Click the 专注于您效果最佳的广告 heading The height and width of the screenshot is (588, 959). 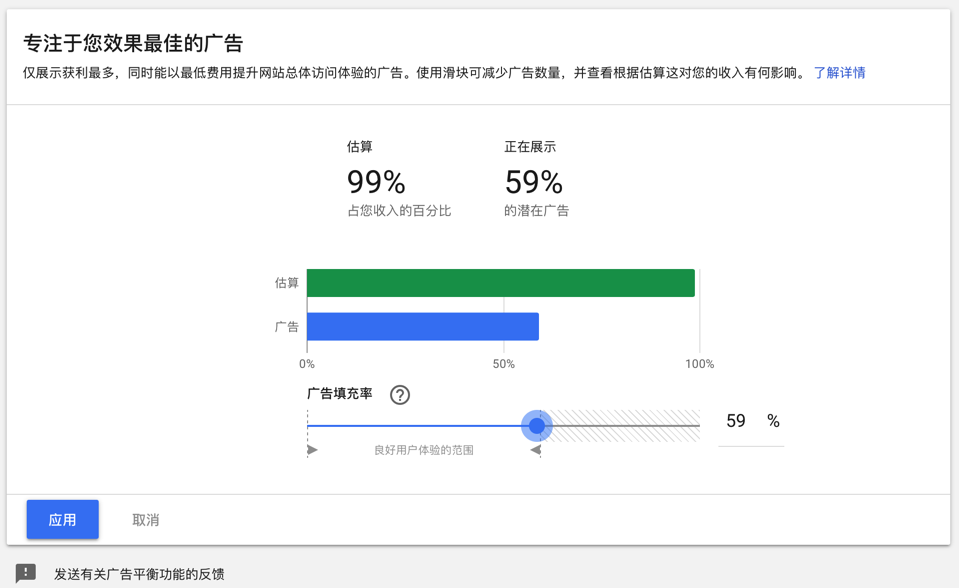(x=133, y=43)
